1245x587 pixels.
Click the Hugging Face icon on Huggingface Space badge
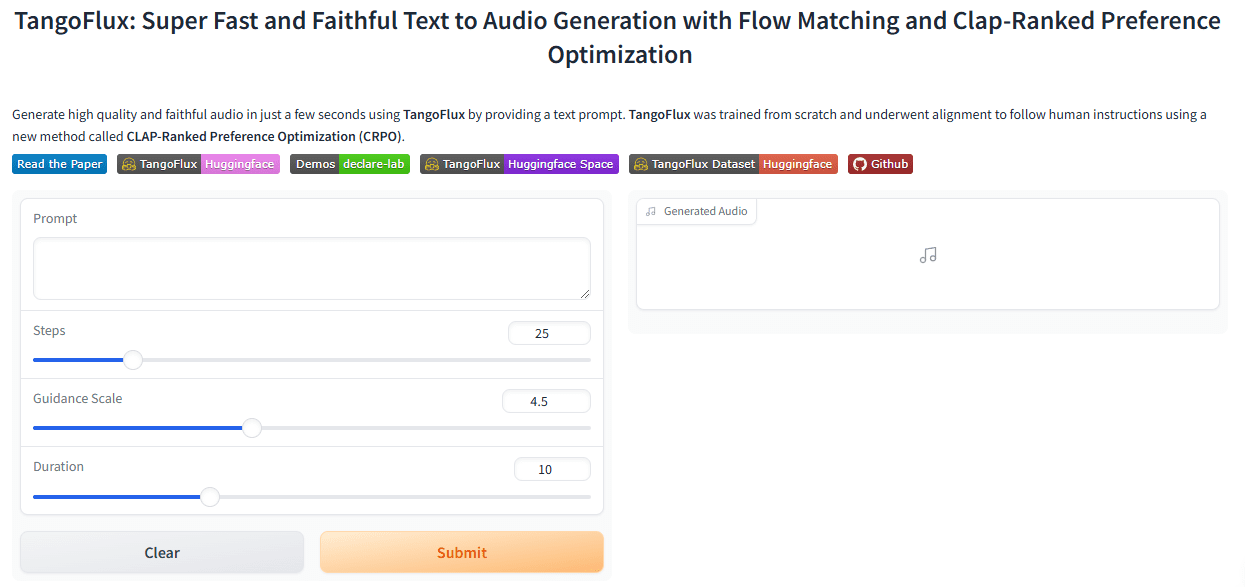pyautogui.click(x=432, y=164)
